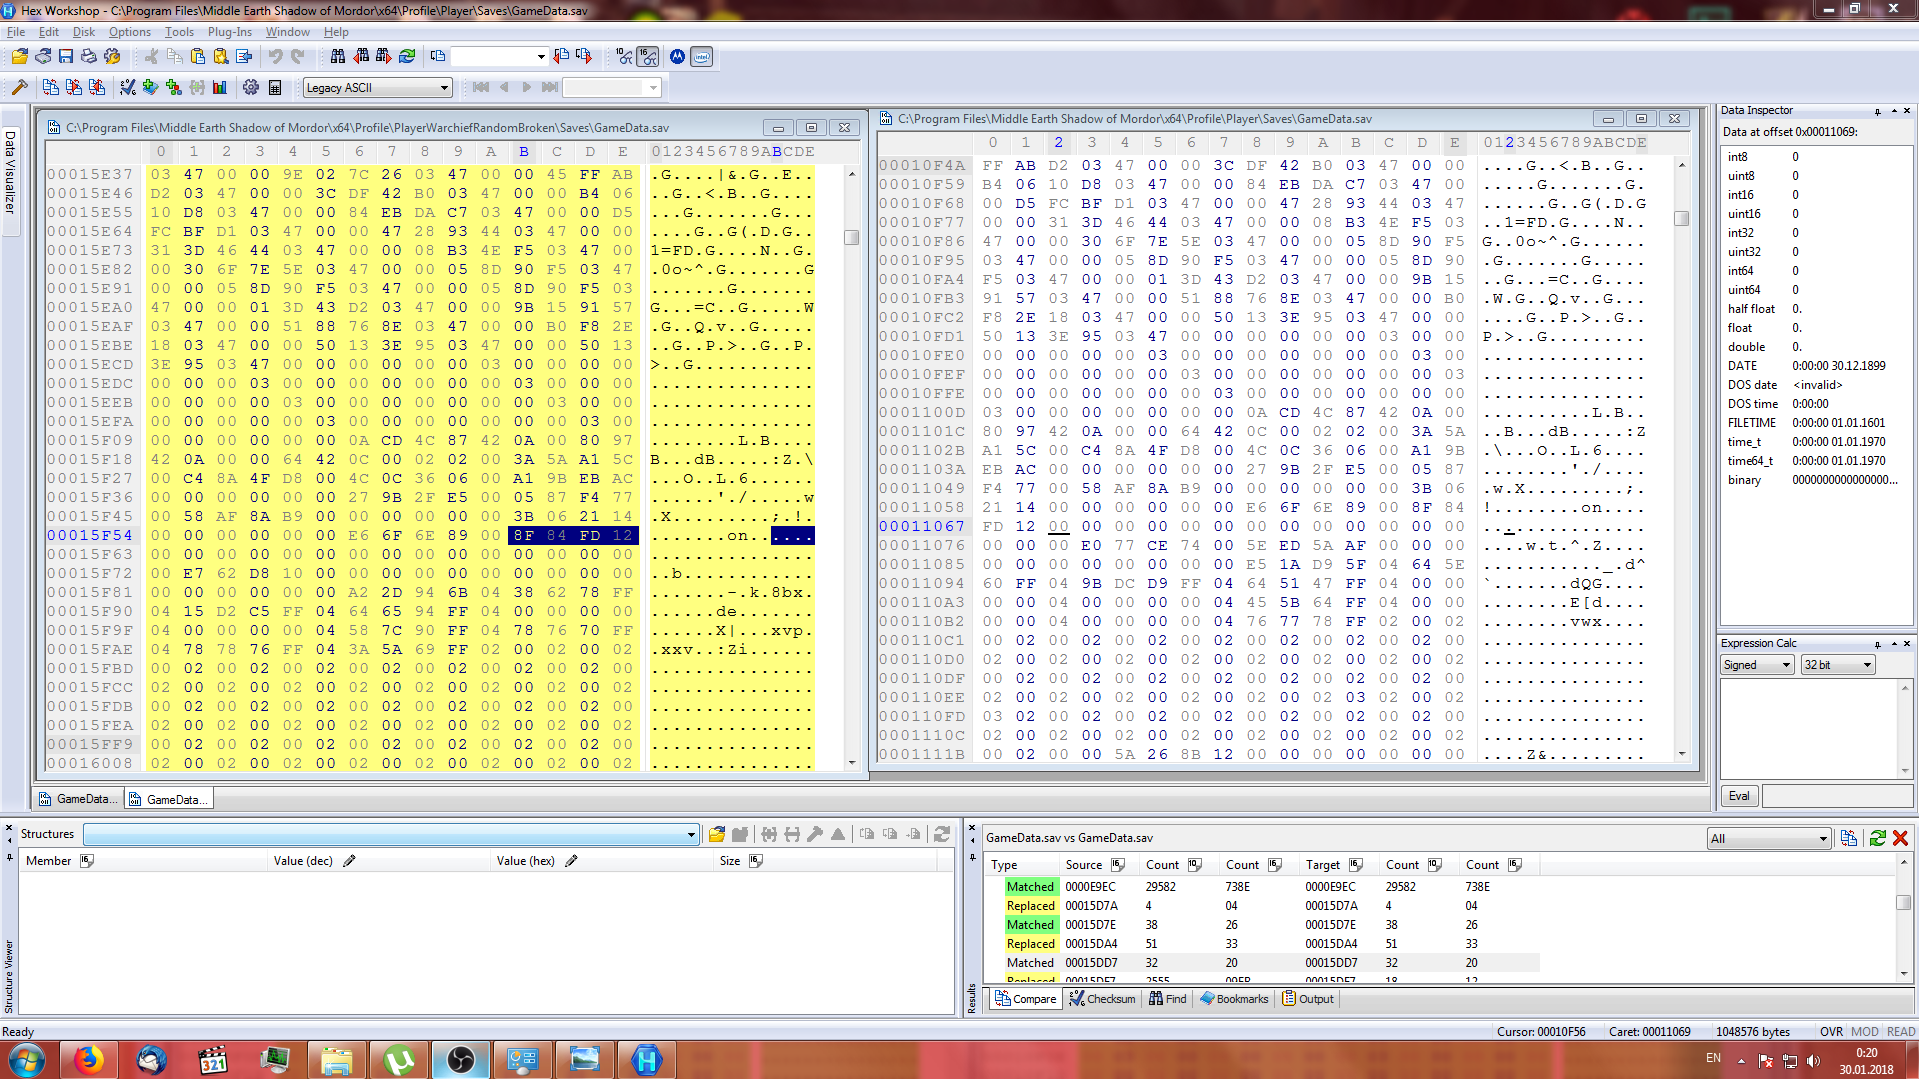
Task: Click the recompare files icon in results panel
Action: coord(1849,838)
